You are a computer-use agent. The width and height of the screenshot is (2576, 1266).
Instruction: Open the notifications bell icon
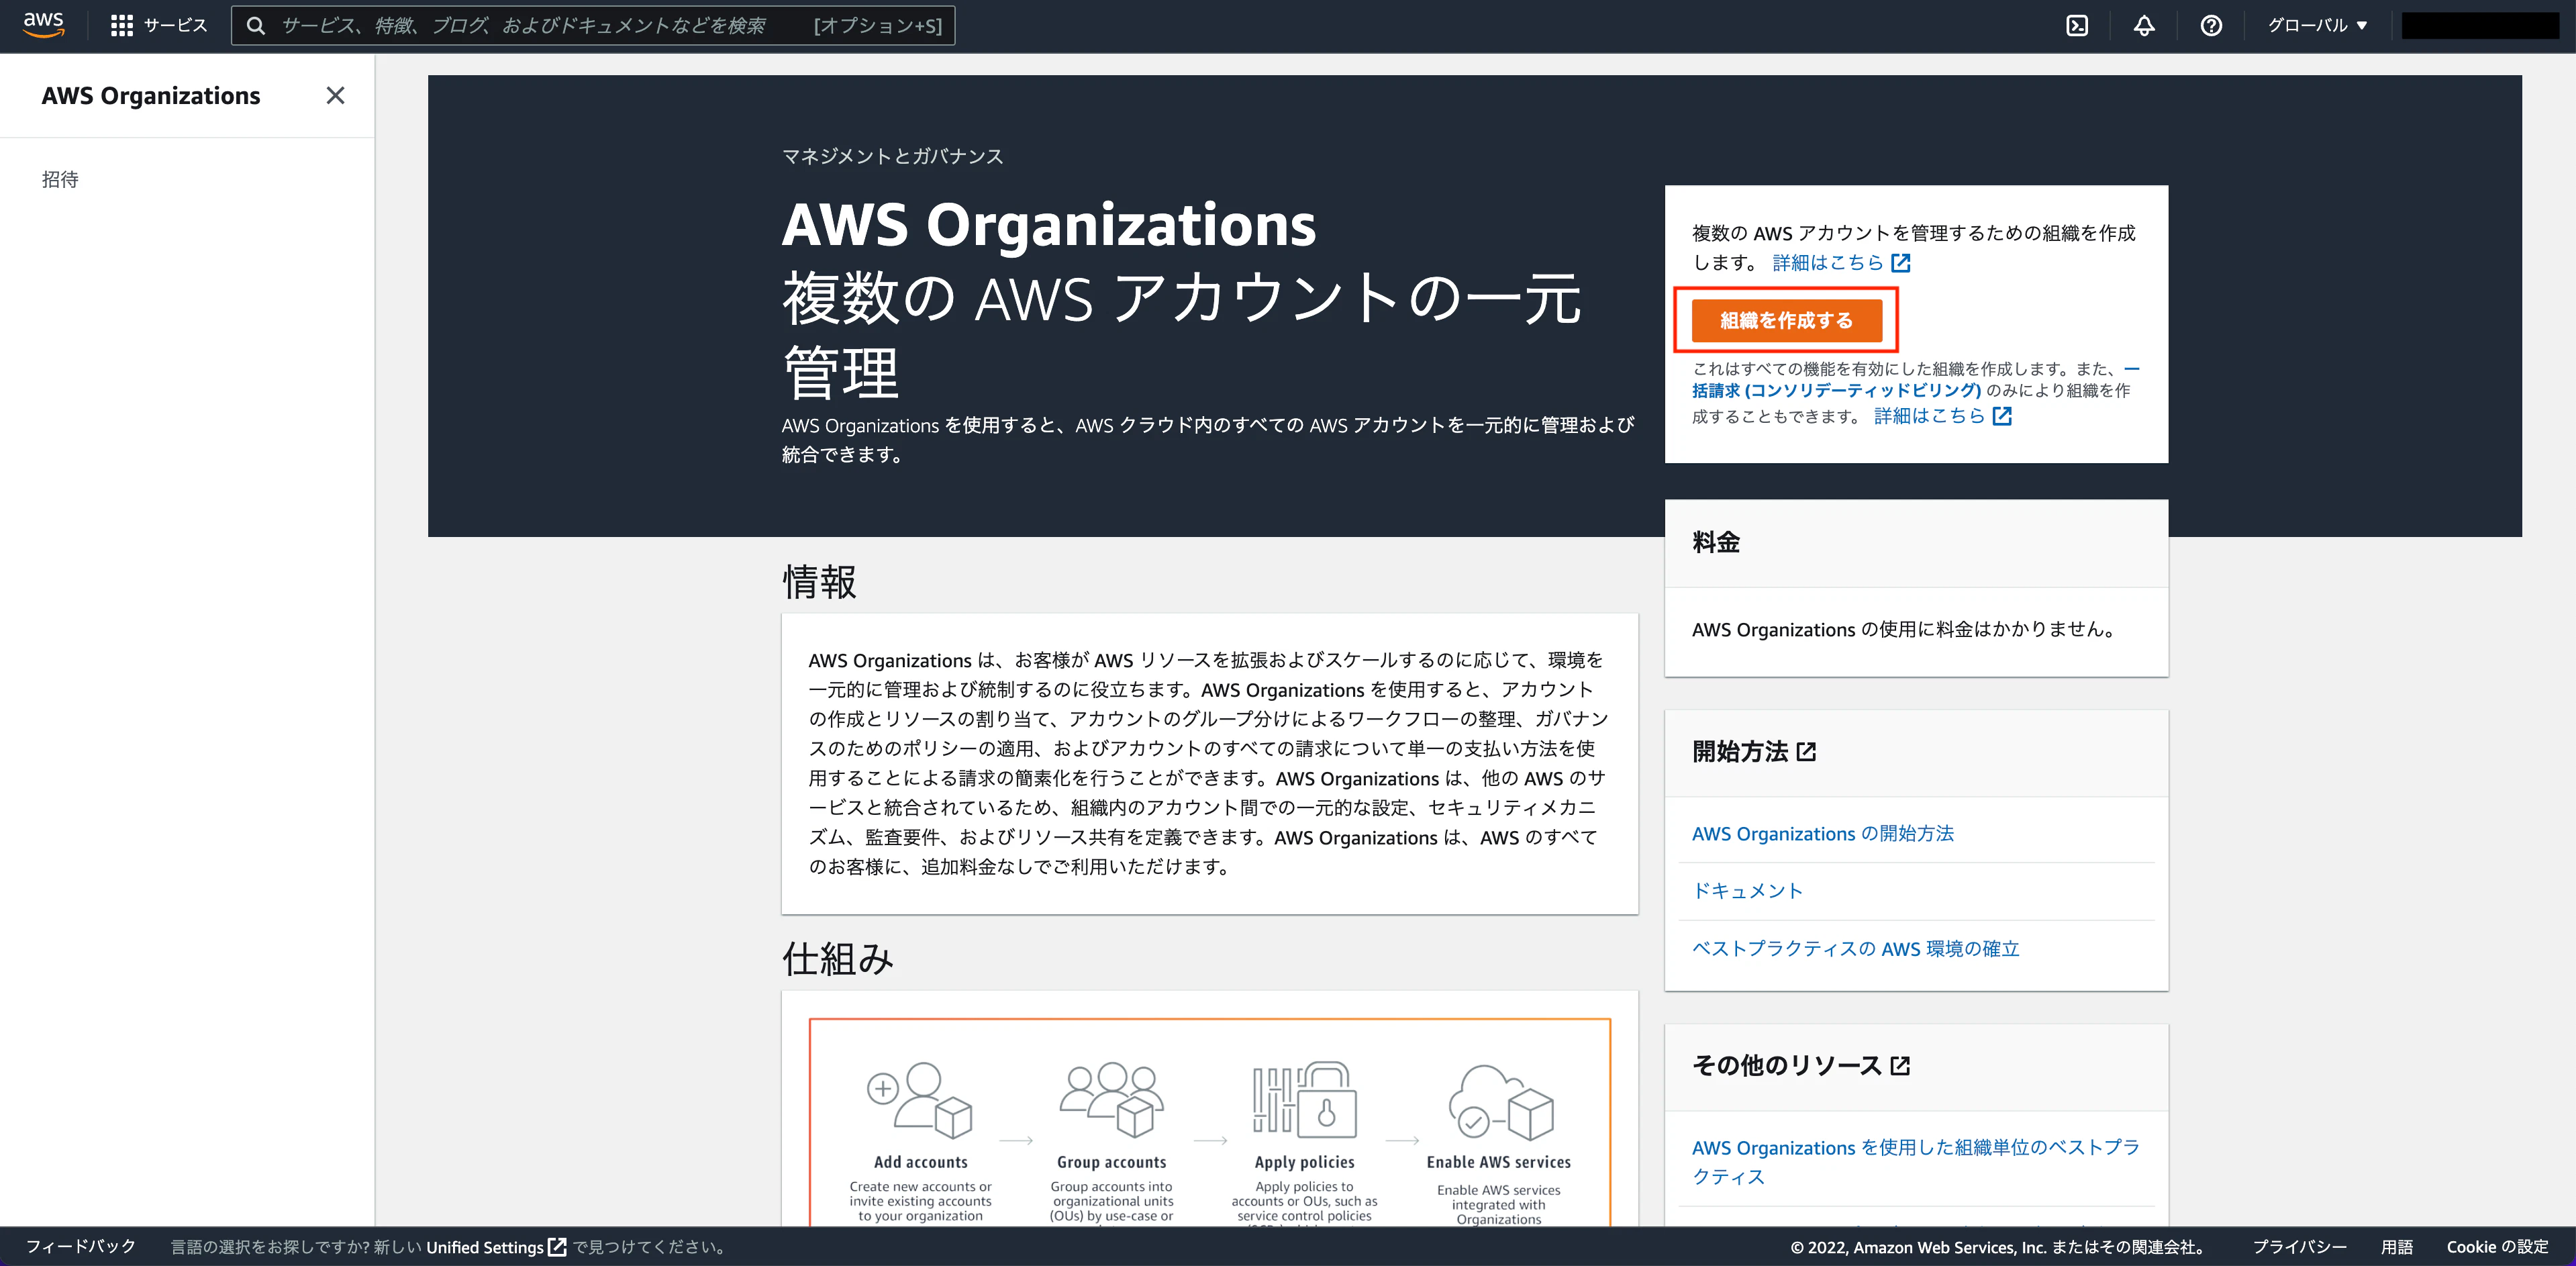point(2144,26)
